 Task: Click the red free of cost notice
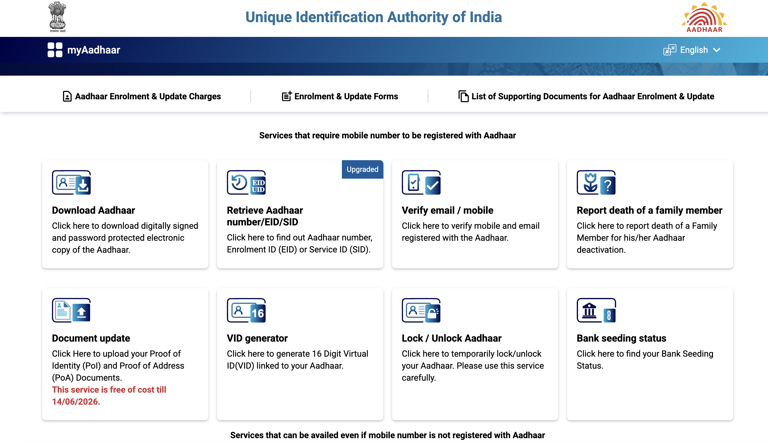pos(109,395)
